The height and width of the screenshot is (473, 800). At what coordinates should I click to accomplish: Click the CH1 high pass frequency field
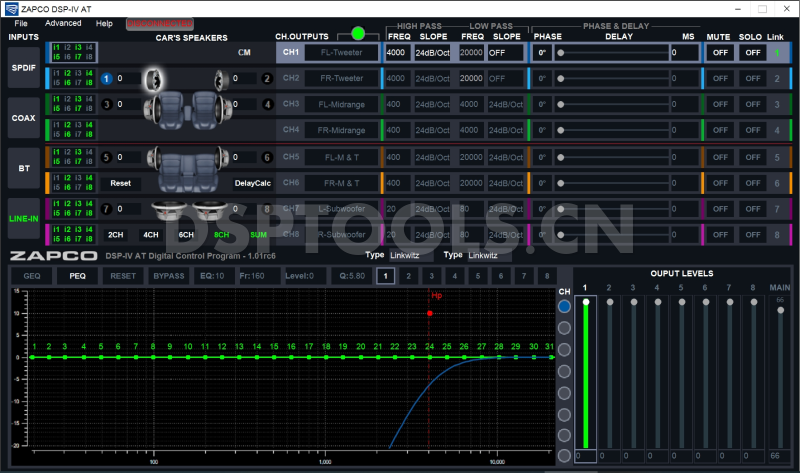coord(397,52)
